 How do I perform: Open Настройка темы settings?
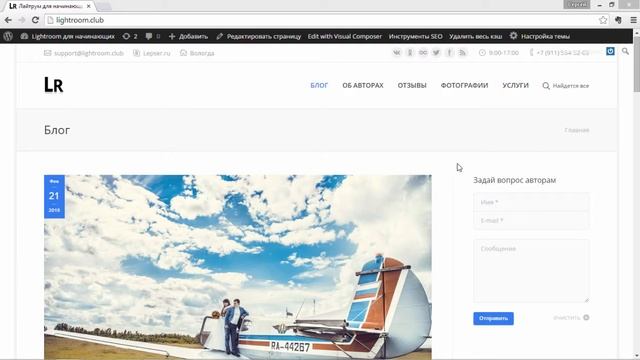click(539, 36)
